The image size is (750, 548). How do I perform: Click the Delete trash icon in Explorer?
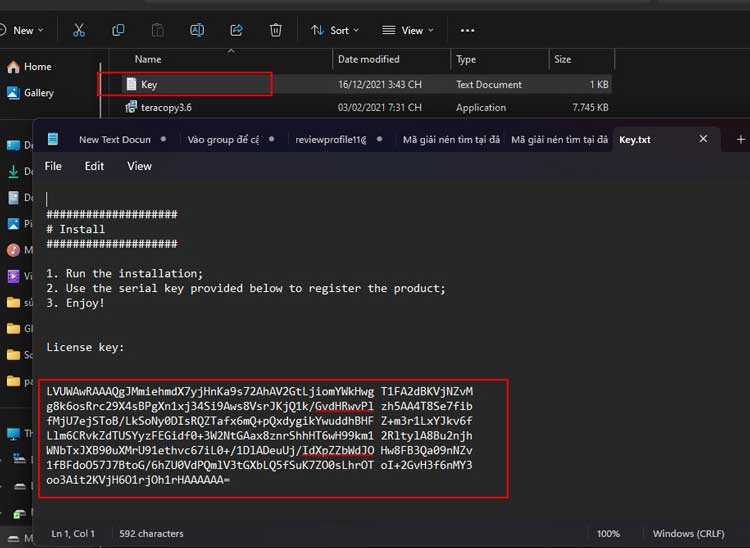coord(276,30)
